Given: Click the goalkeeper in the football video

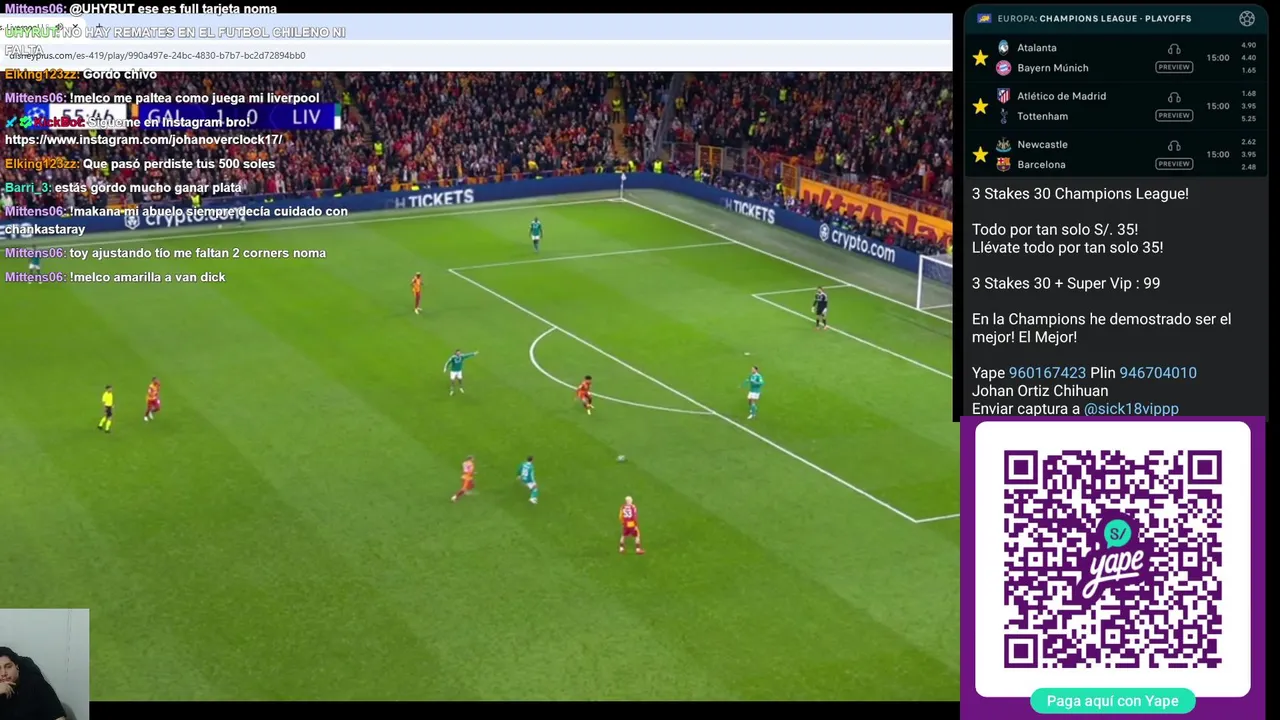Looking at the screenshot, I should click(x=820, y=307).
